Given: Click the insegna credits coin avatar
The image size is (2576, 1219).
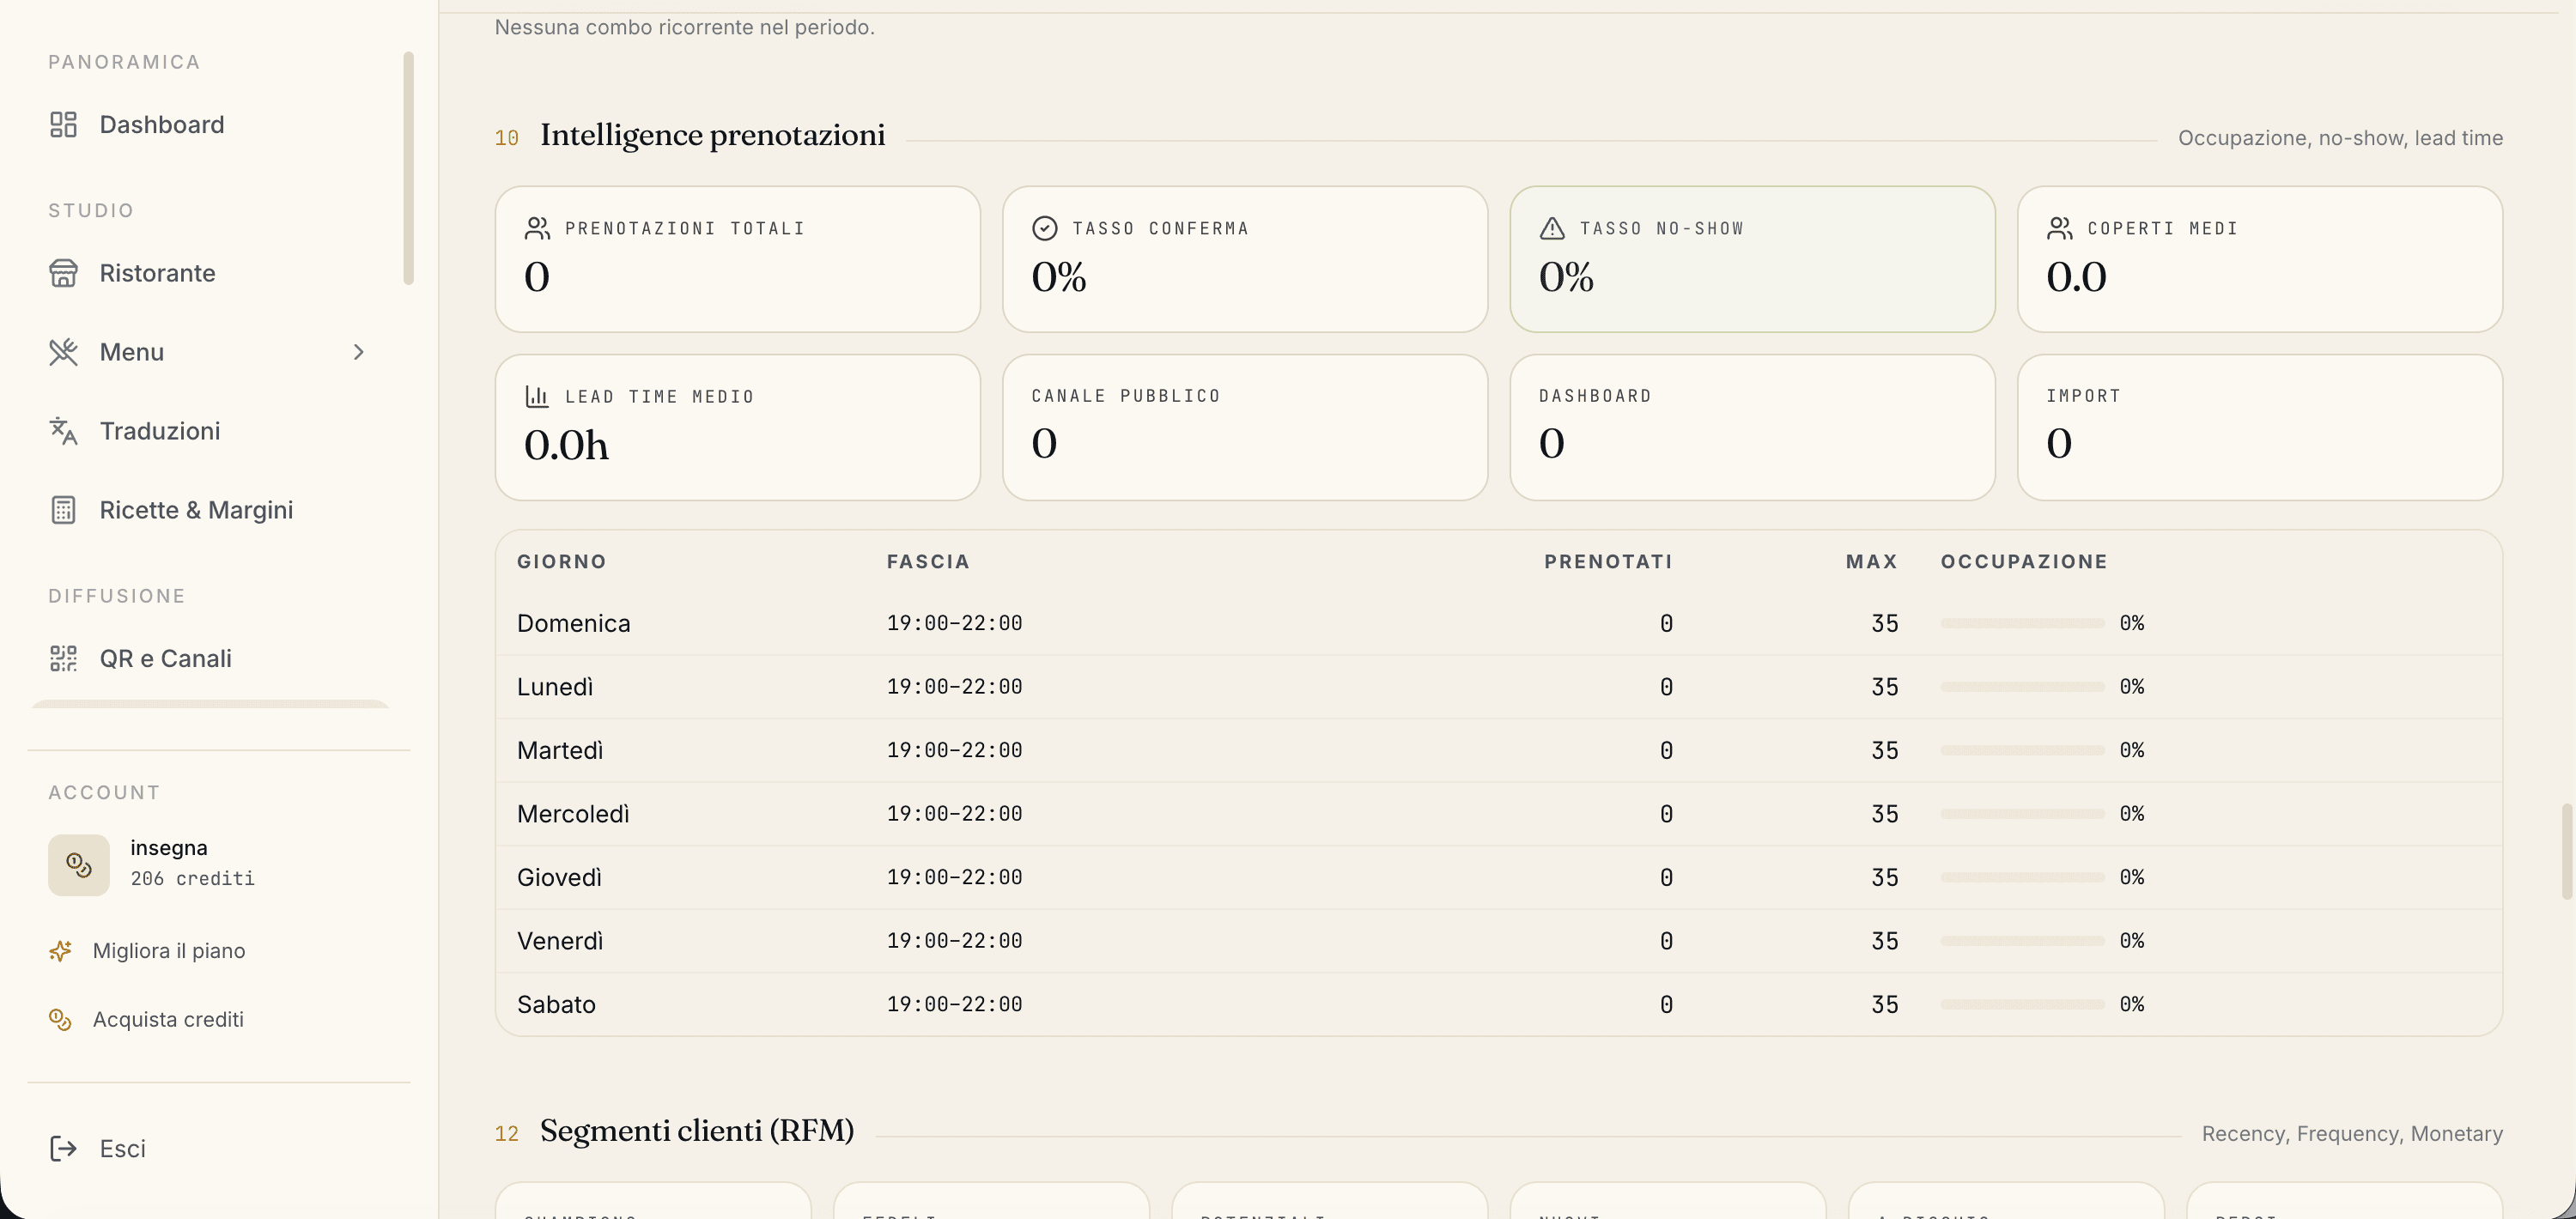Looking at the screenshot, I should (79, 864).
